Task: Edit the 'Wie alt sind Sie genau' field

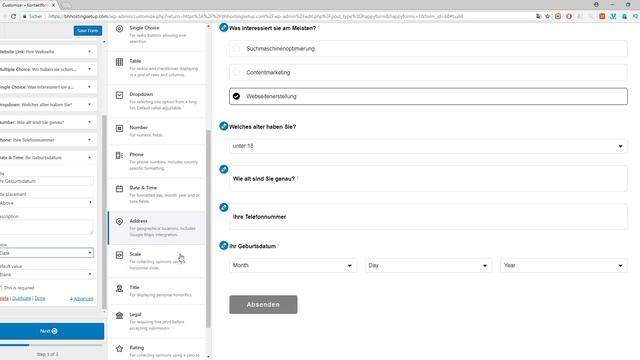Action: (x=224, y=169)
